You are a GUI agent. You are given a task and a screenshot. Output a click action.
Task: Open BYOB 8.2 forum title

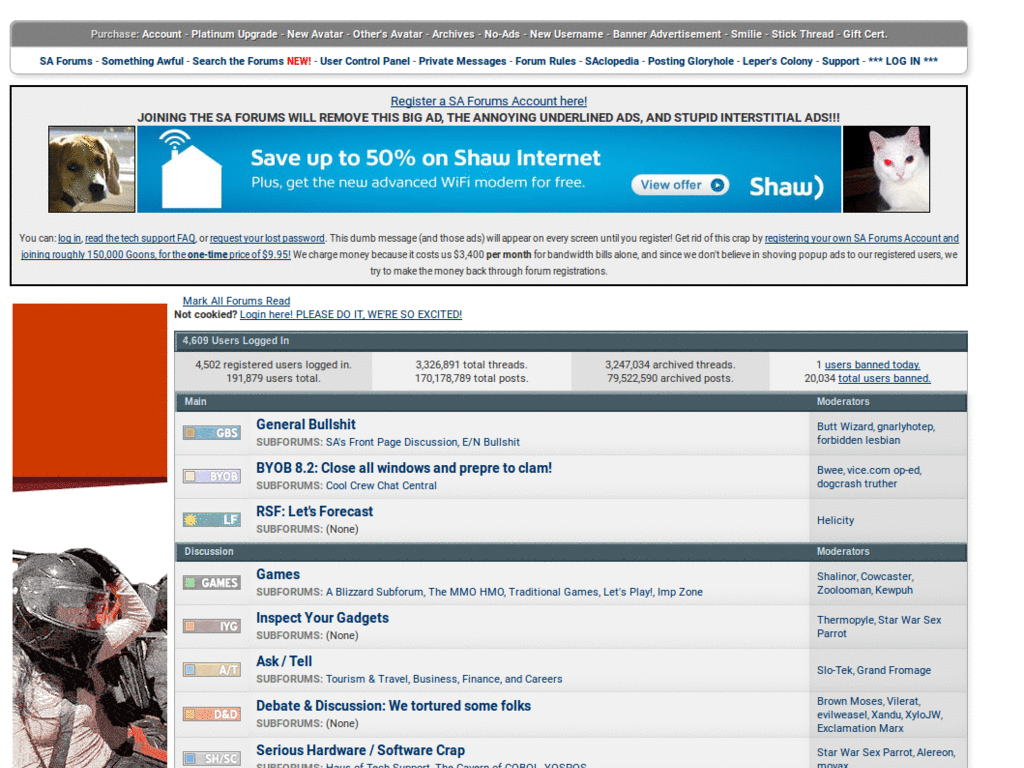404,468
